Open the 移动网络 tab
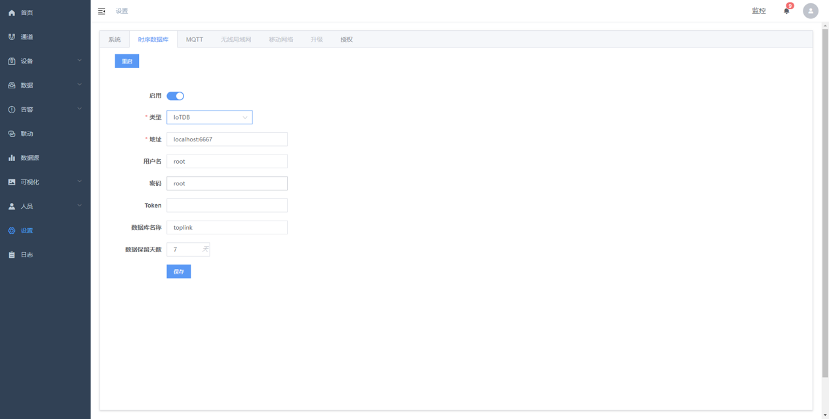Viewport: 830px width, 420px height. coord(281,40)
